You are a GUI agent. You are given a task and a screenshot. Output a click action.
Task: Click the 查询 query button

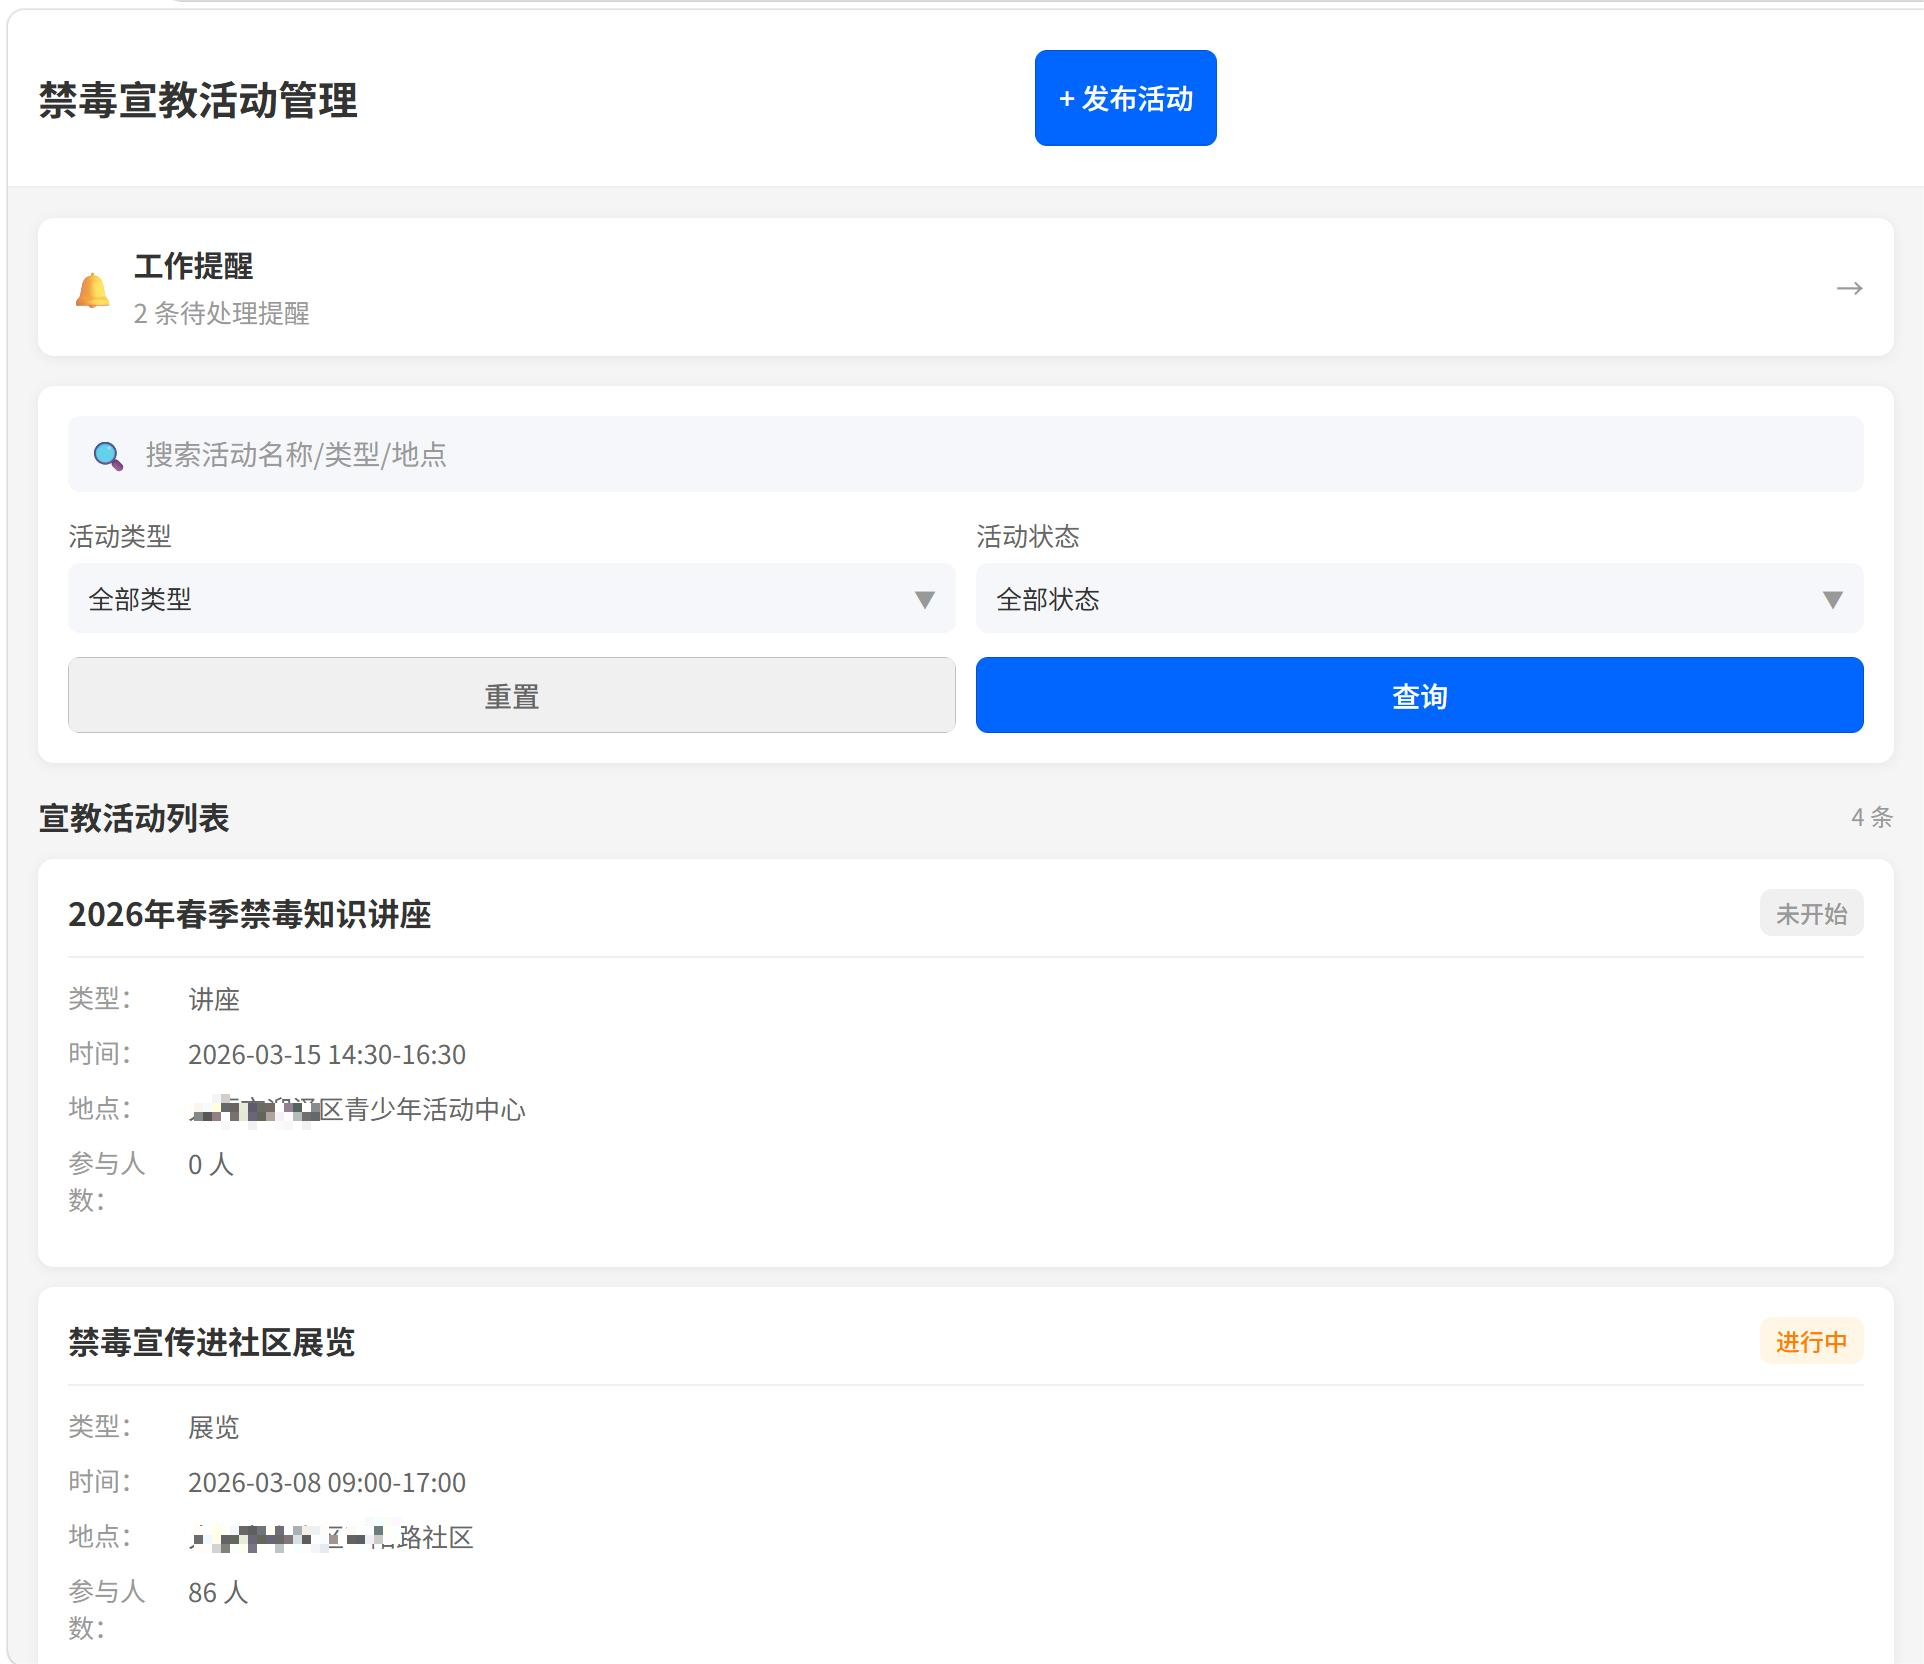(1419, 695)
